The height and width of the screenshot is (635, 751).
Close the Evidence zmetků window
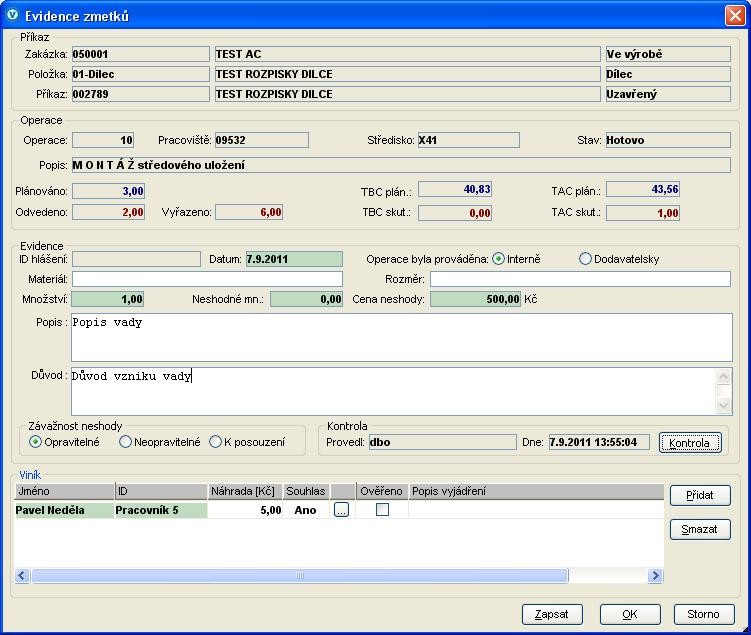(734, 15)
